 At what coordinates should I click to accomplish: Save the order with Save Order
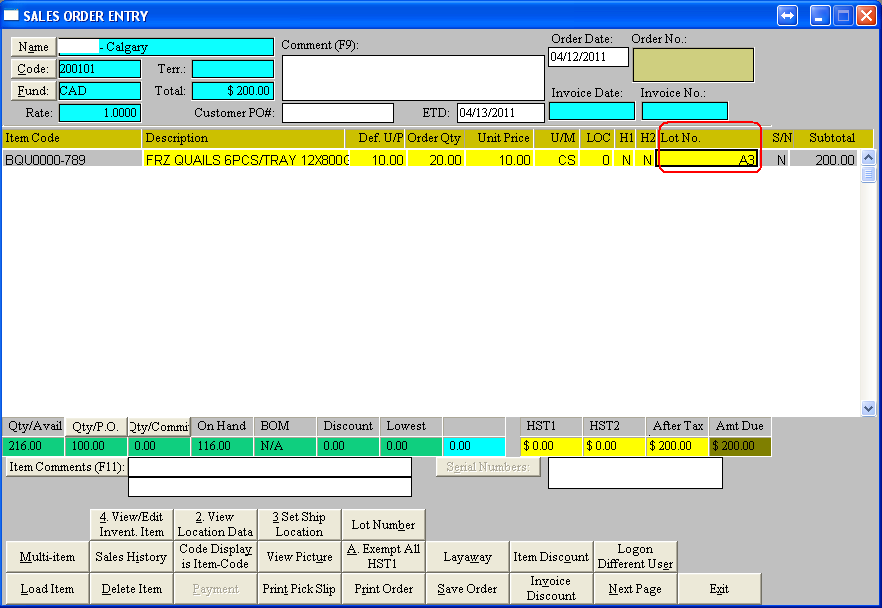pos(467,589)
